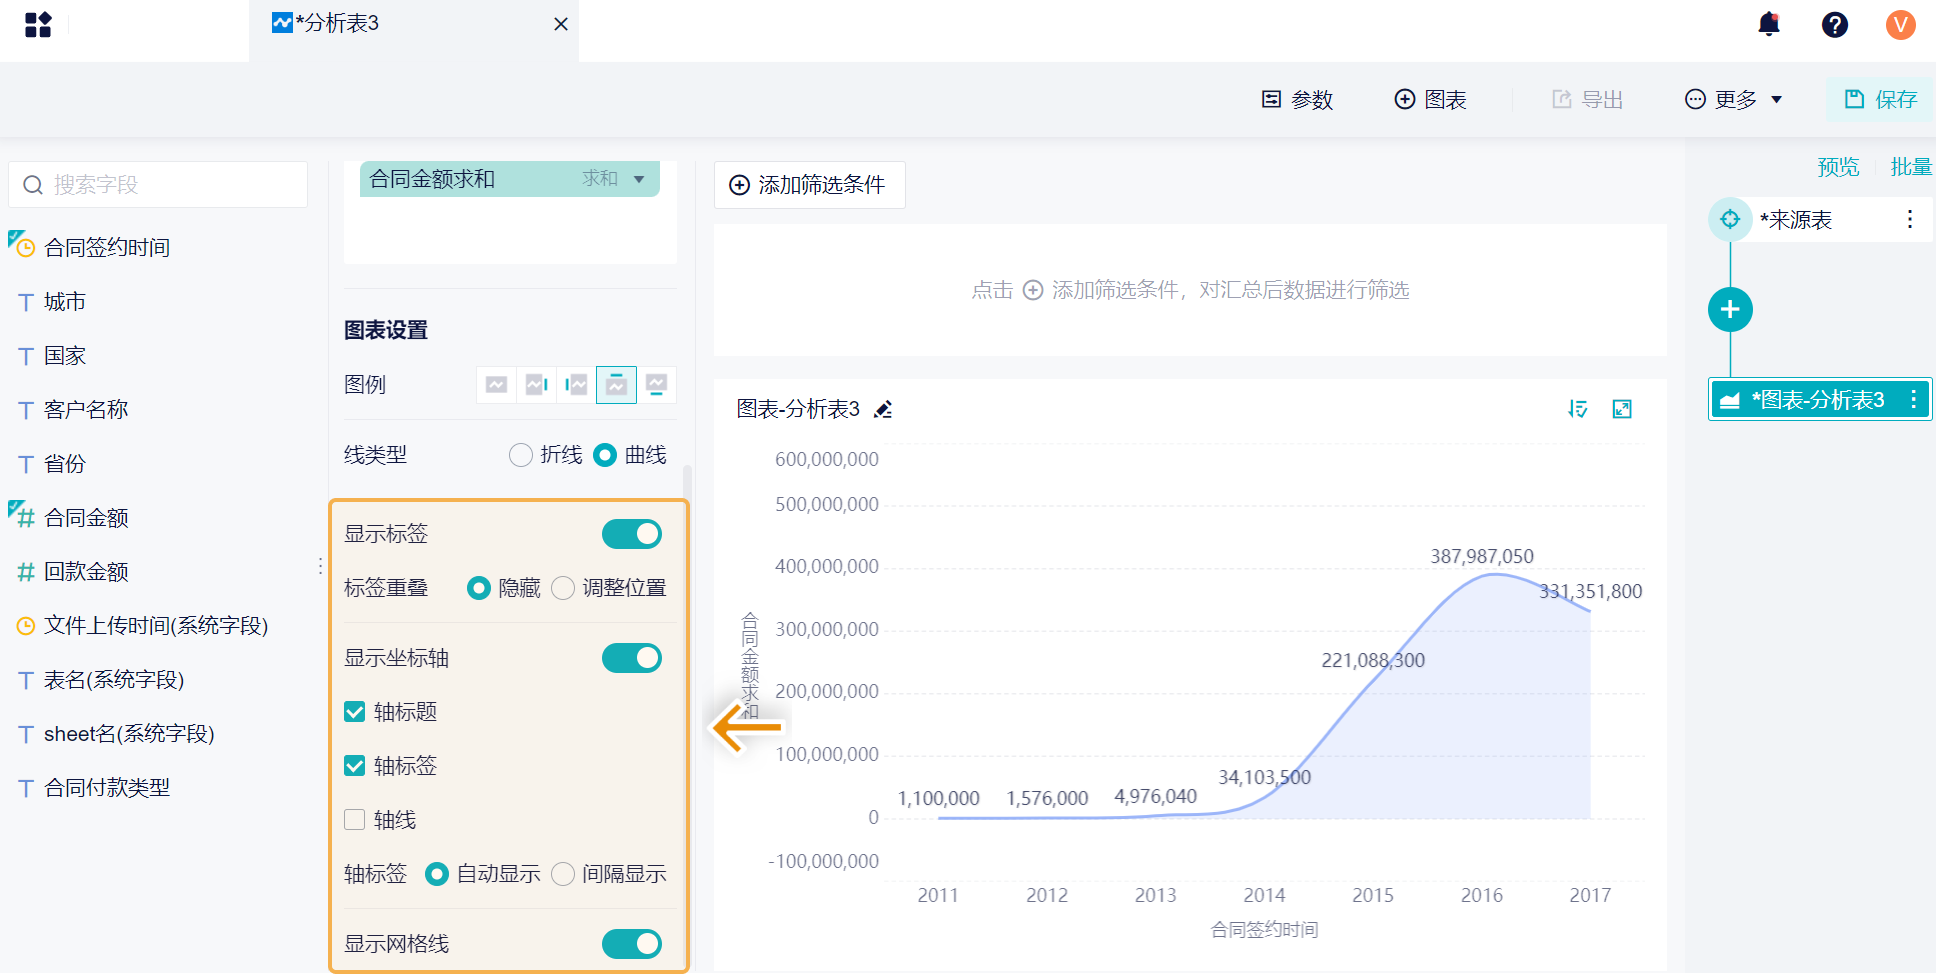Click the 批量 link
1936x974 pixels.
coord(1911,167)
